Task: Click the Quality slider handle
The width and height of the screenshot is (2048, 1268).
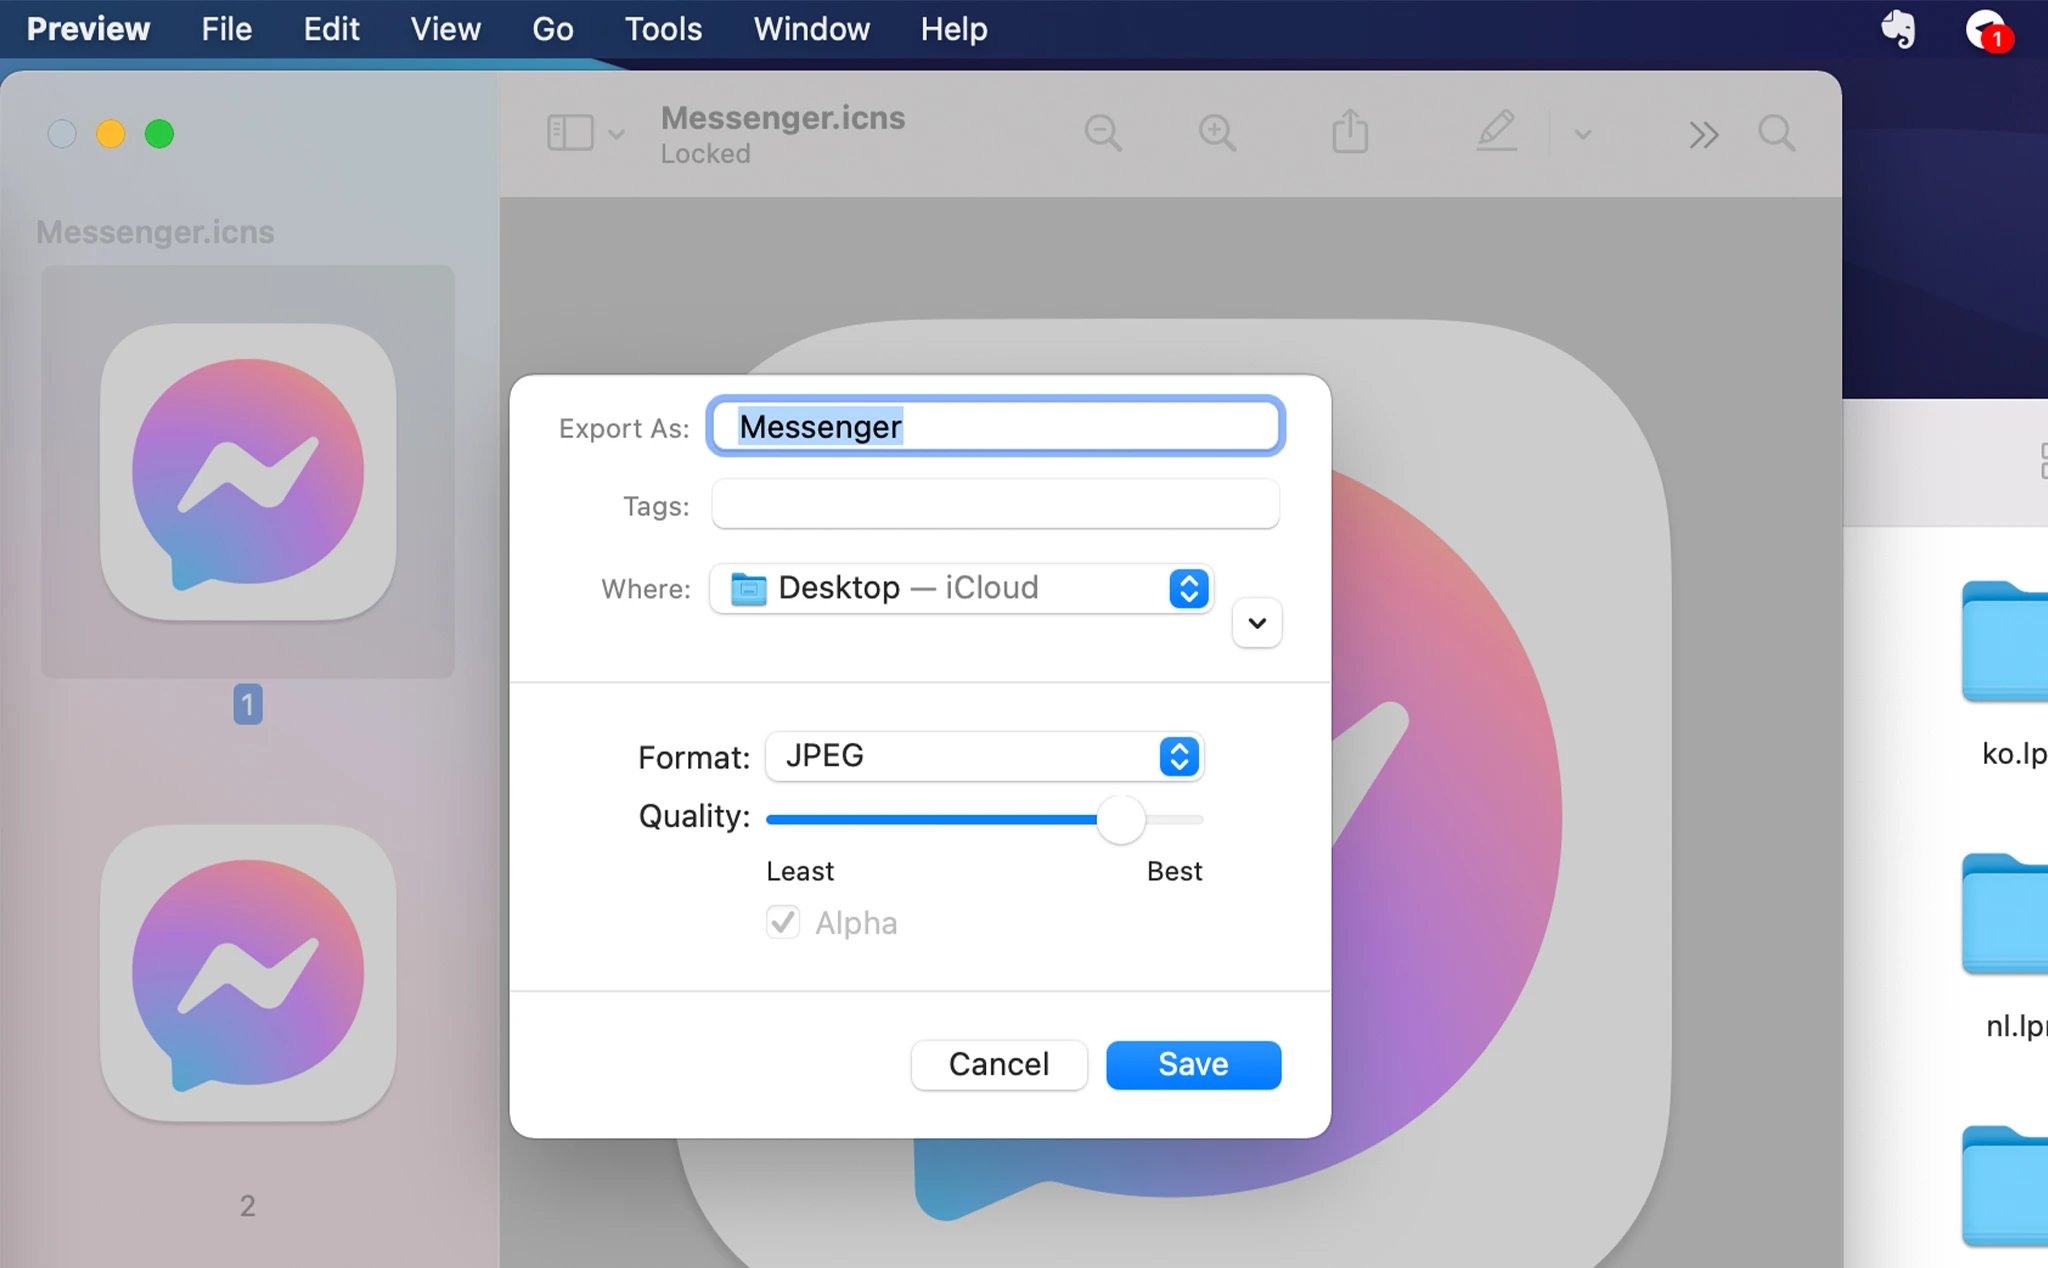Action: coord(1120,820)
